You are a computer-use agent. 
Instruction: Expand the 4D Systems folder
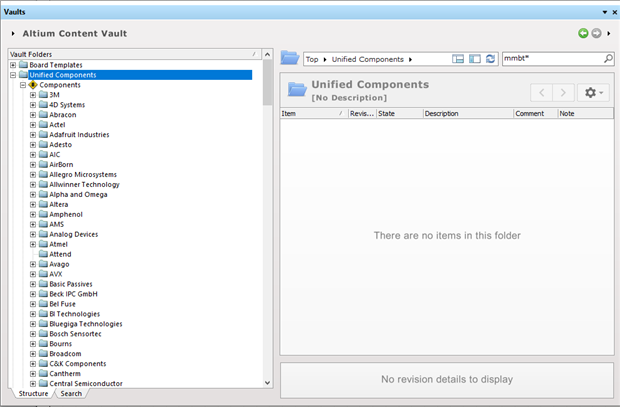coord(33,105)
